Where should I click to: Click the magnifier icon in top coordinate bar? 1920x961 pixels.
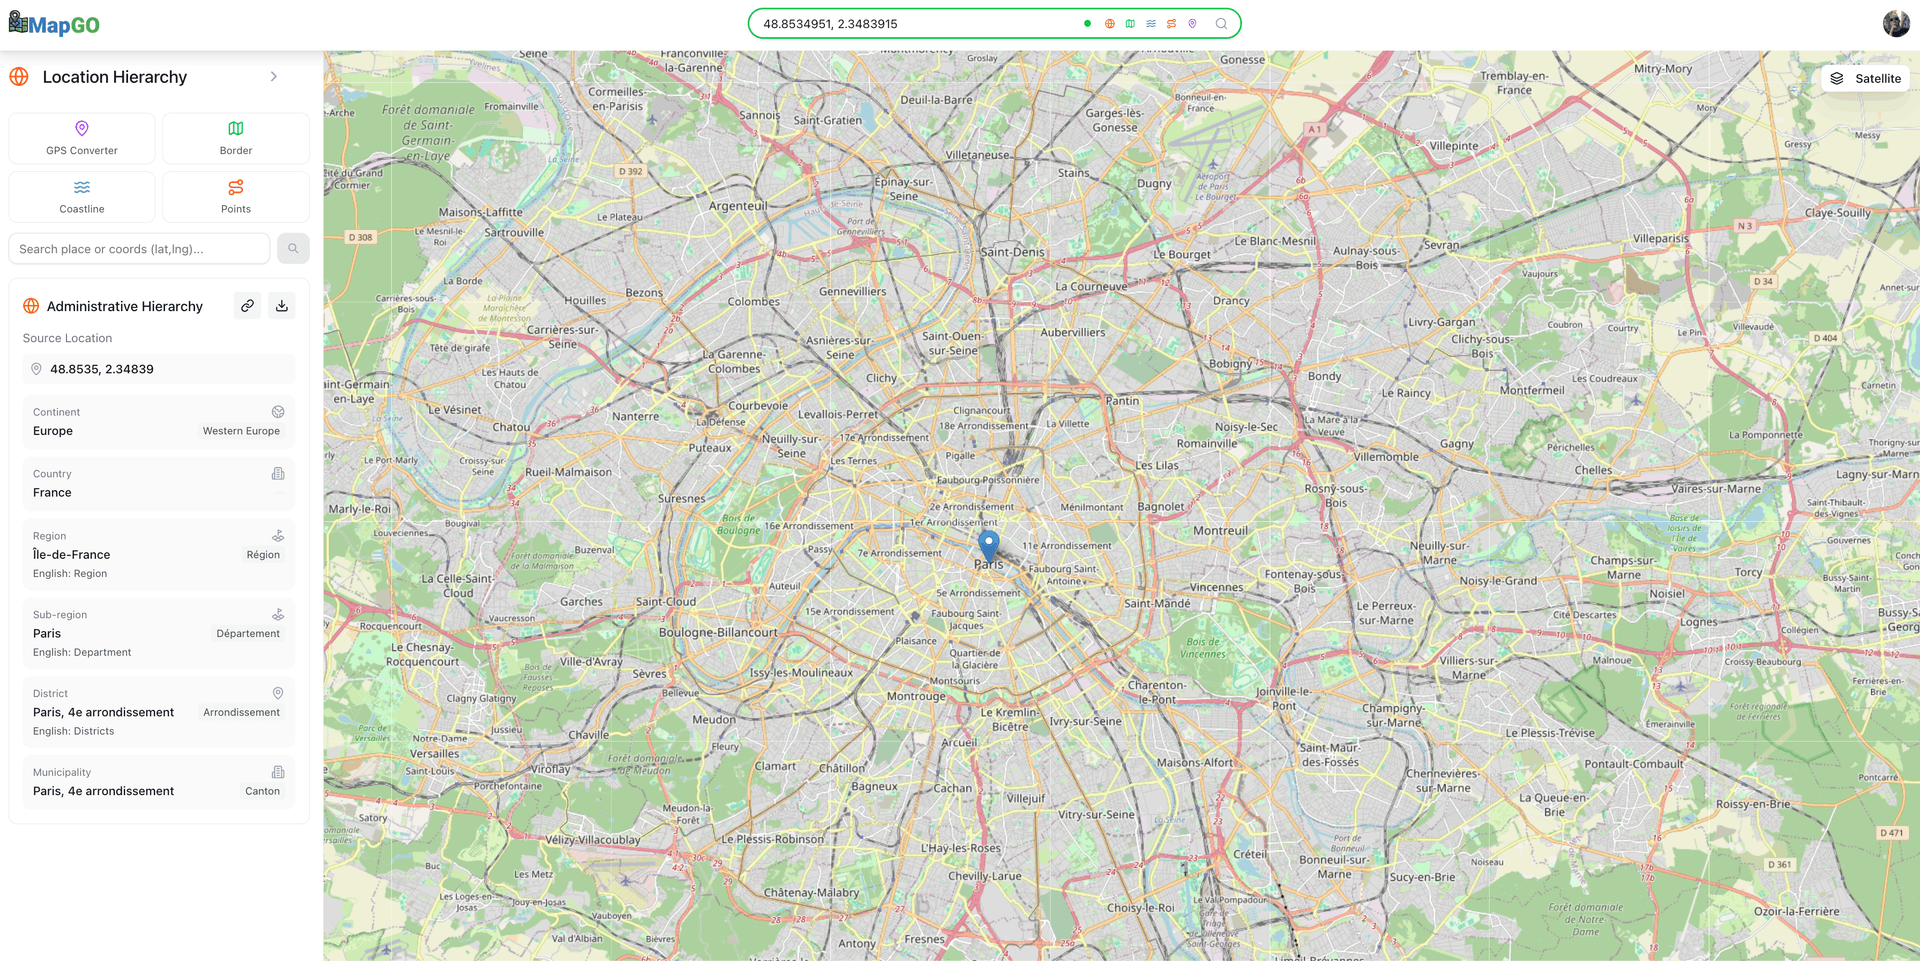click(1221, 24)
